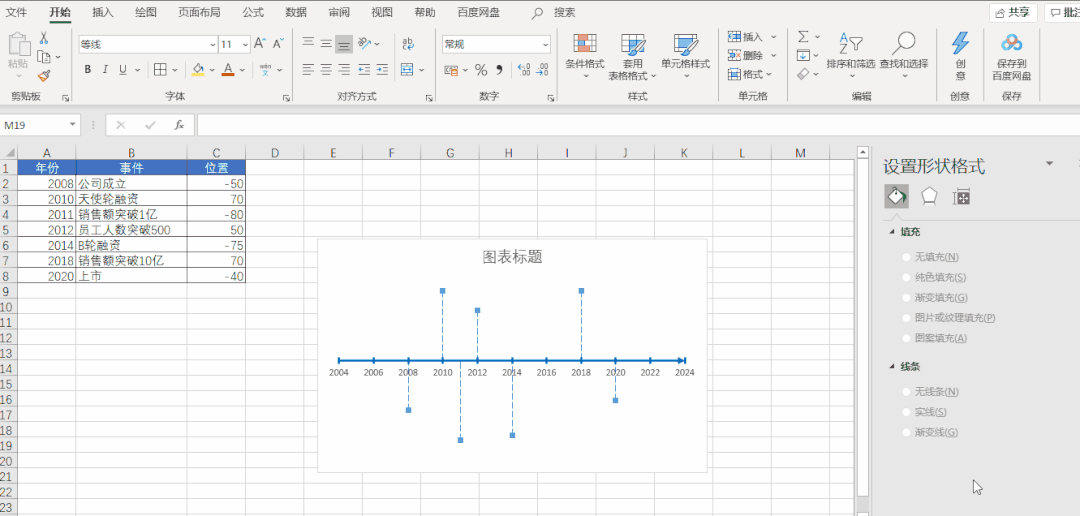The image size is (1080, 516).
Task: Decrease font size with small A icon
Action: pyautogui.click(x=278, y=44)
